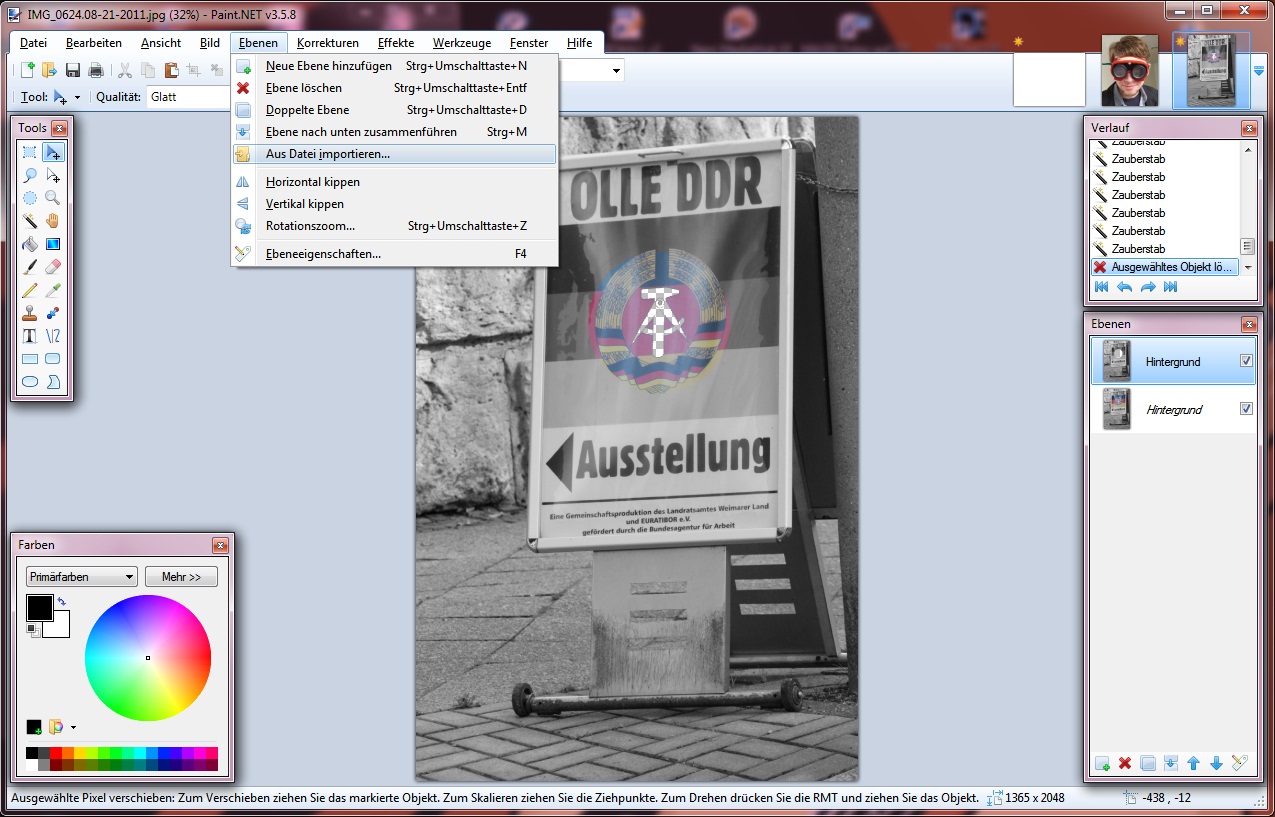Move layer down in Ebenen panel
The image size is (1275, 817).
point(1217,763)
